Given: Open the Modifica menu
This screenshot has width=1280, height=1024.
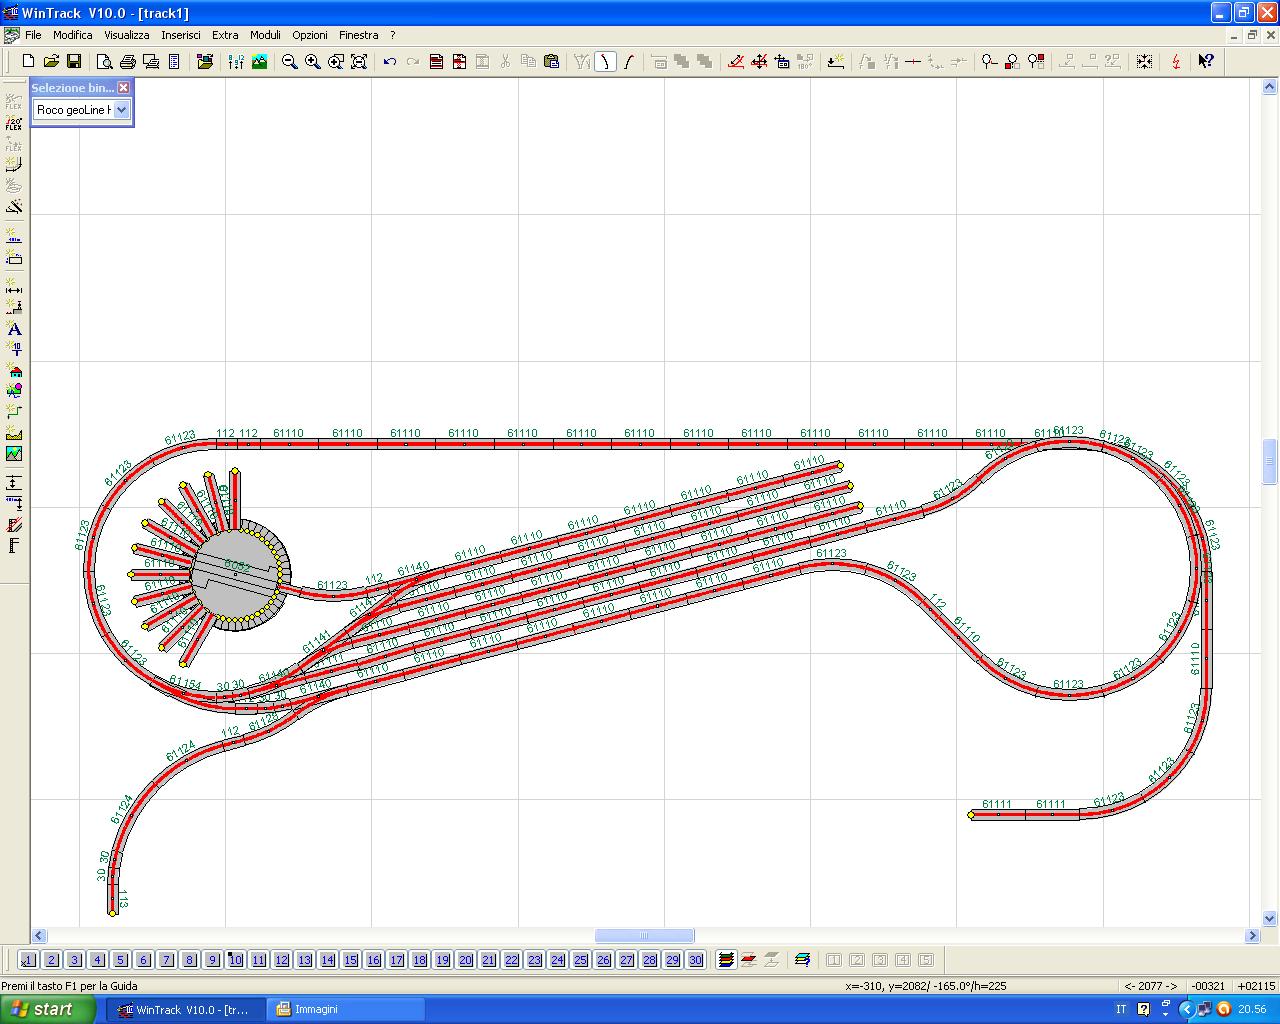Looking at the screenshot, I should tap(72, 34).
